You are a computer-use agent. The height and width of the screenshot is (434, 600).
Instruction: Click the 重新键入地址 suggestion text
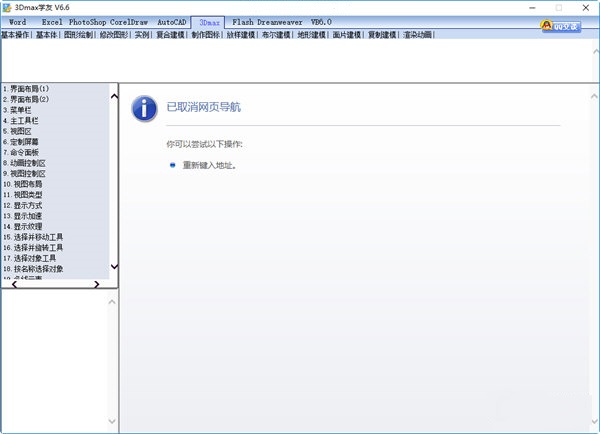210,165
